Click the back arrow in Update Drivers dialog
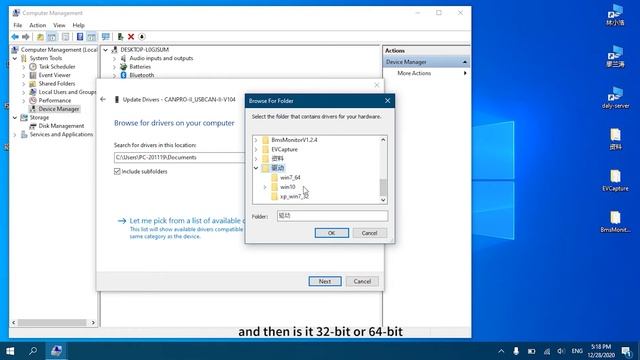 103,99
